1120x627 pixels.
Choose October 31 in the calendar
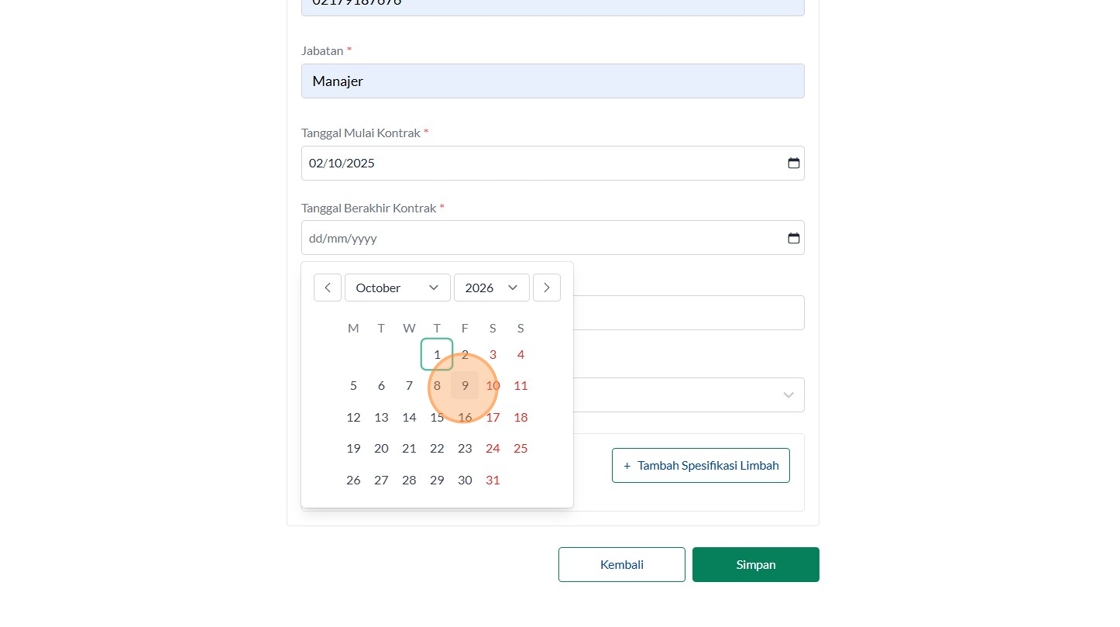tap(493, 480)
